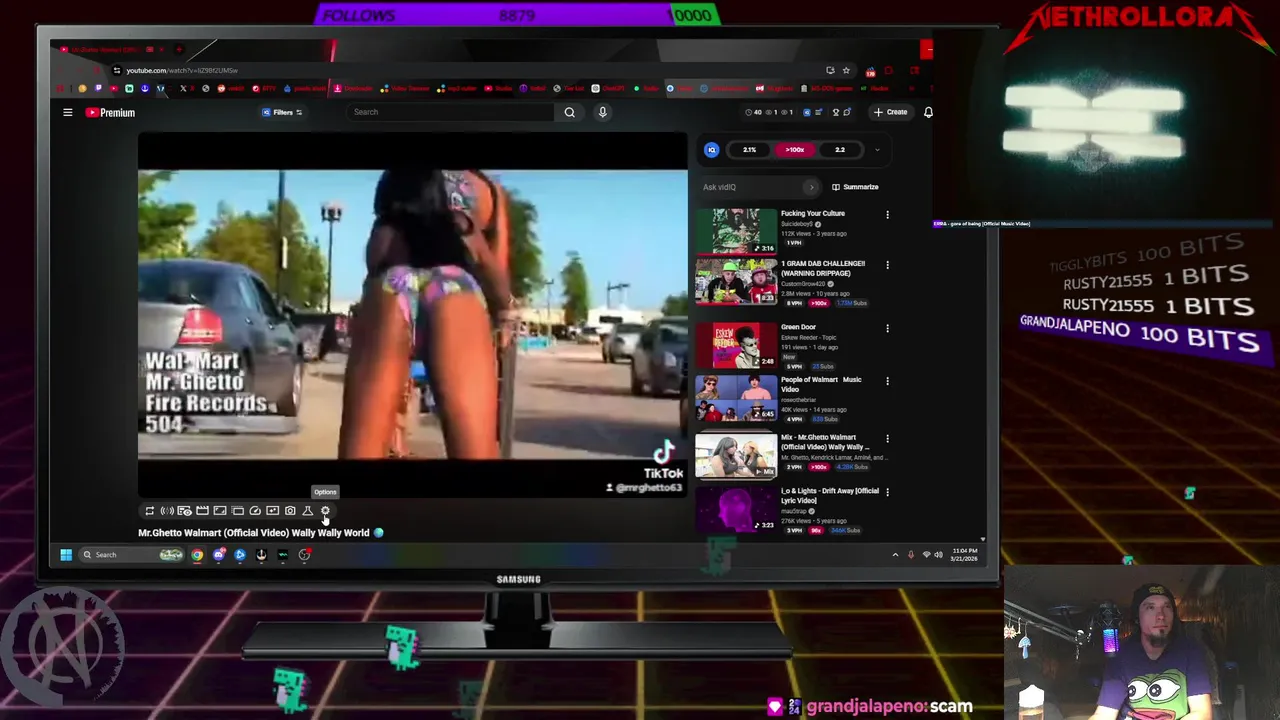The height and width of the screenshot is (720, 1280).
Task: Open menu for People of Walmart video
Action: 887,381
